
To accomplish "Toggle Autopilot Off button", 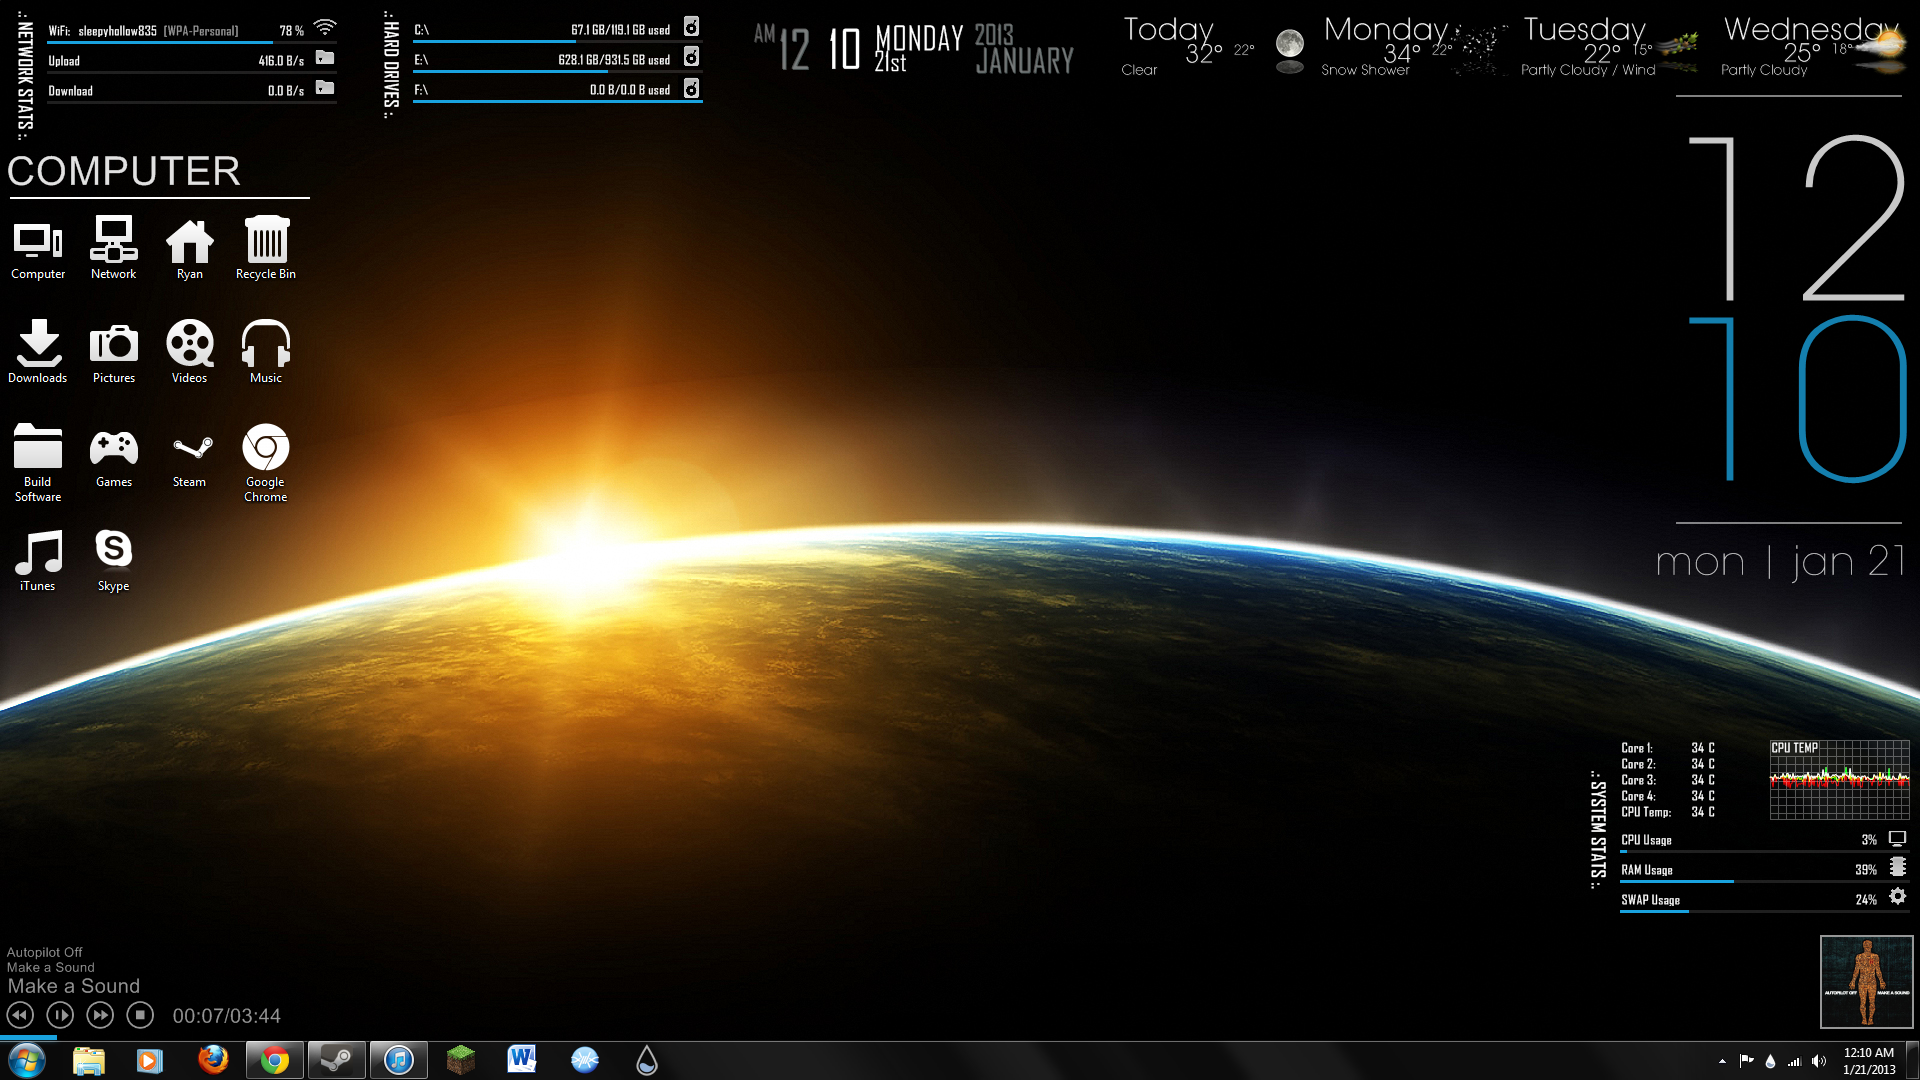I will tap(44, 951).
